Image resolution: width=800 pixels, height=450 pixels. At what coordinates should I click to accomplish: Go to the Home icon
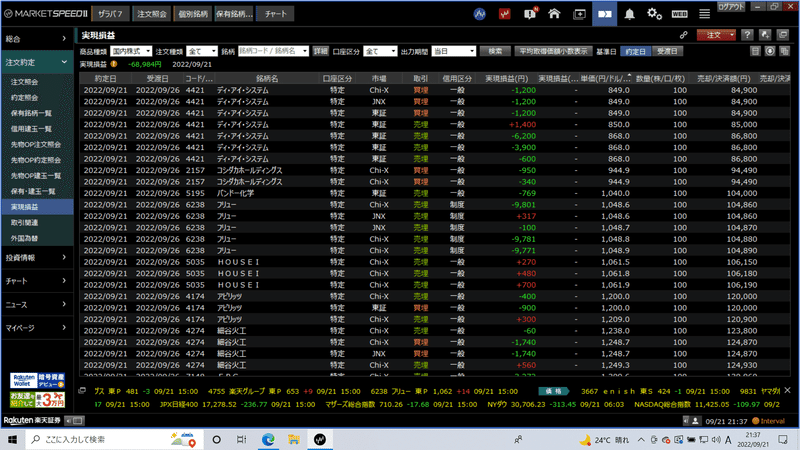pos(554,14)
